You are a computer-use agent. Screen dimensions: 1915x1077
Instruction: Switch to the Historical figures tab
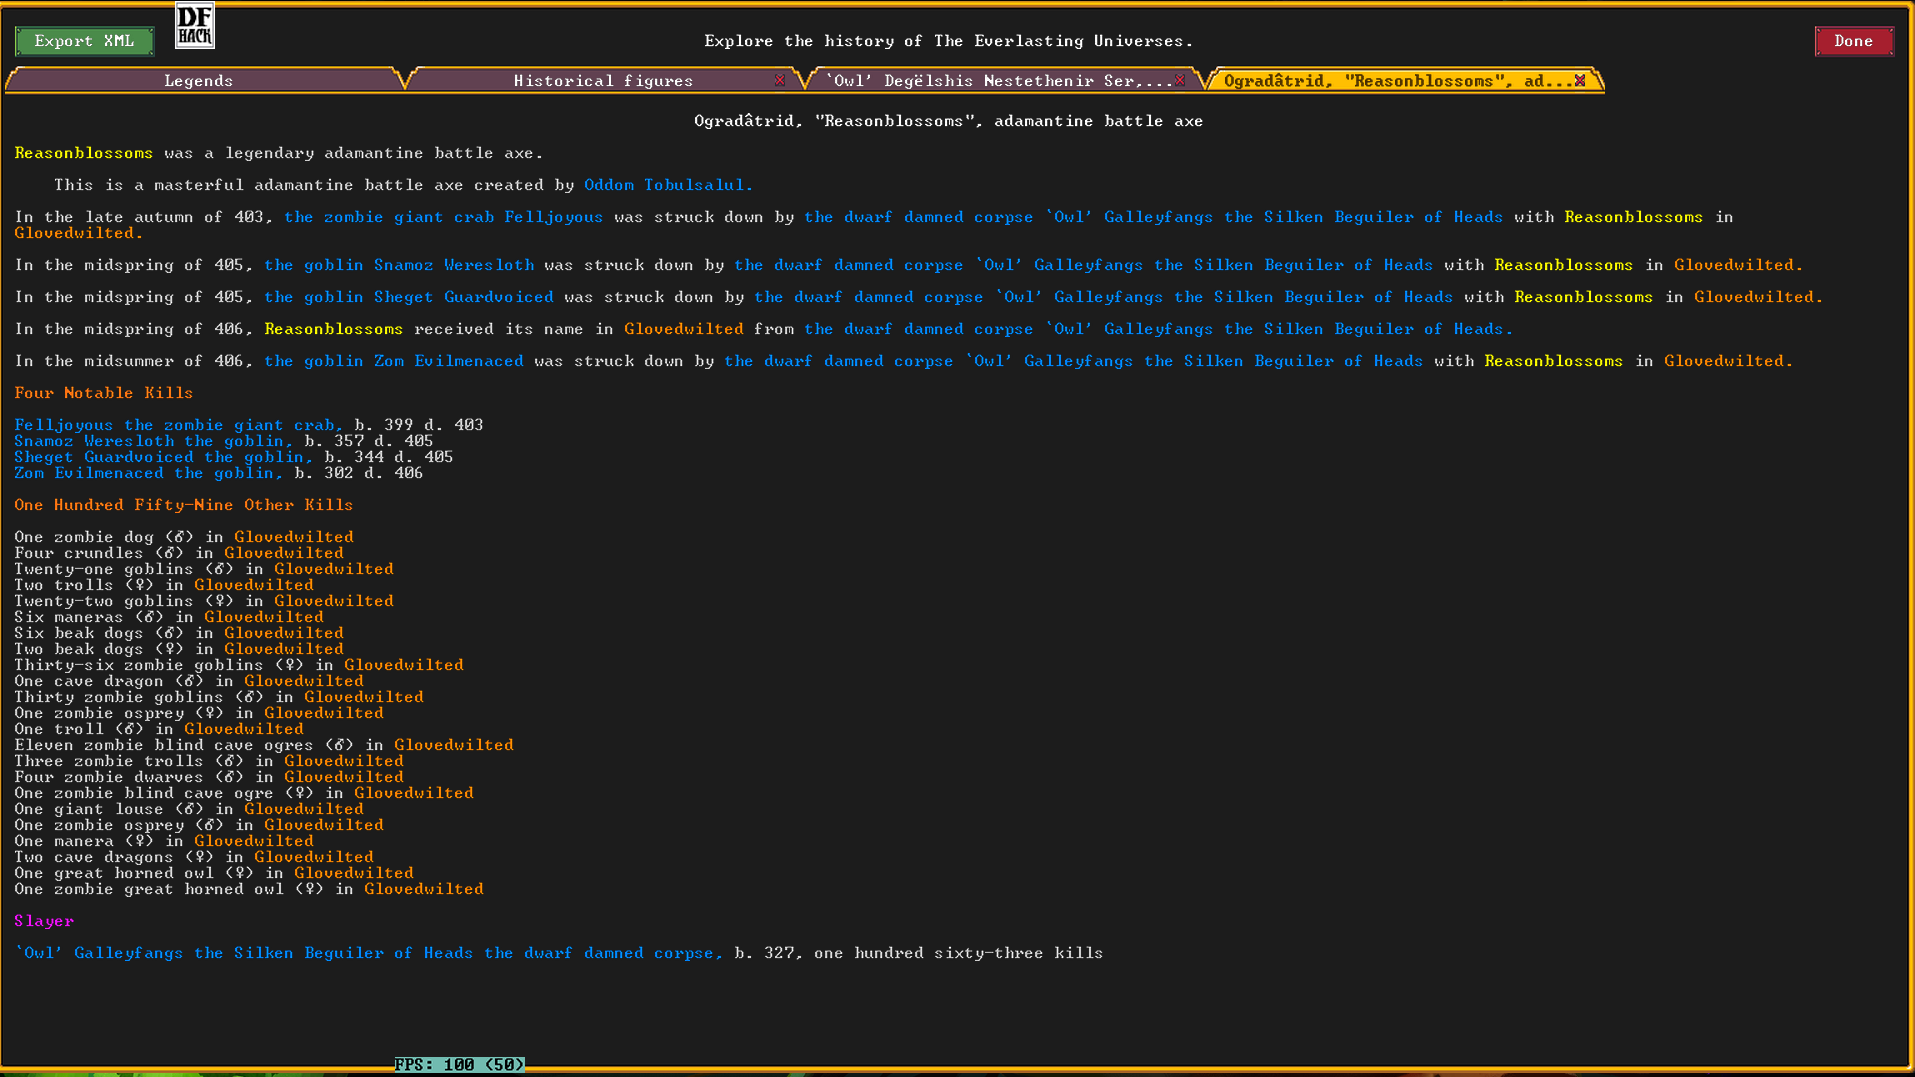tap(603, 81)
